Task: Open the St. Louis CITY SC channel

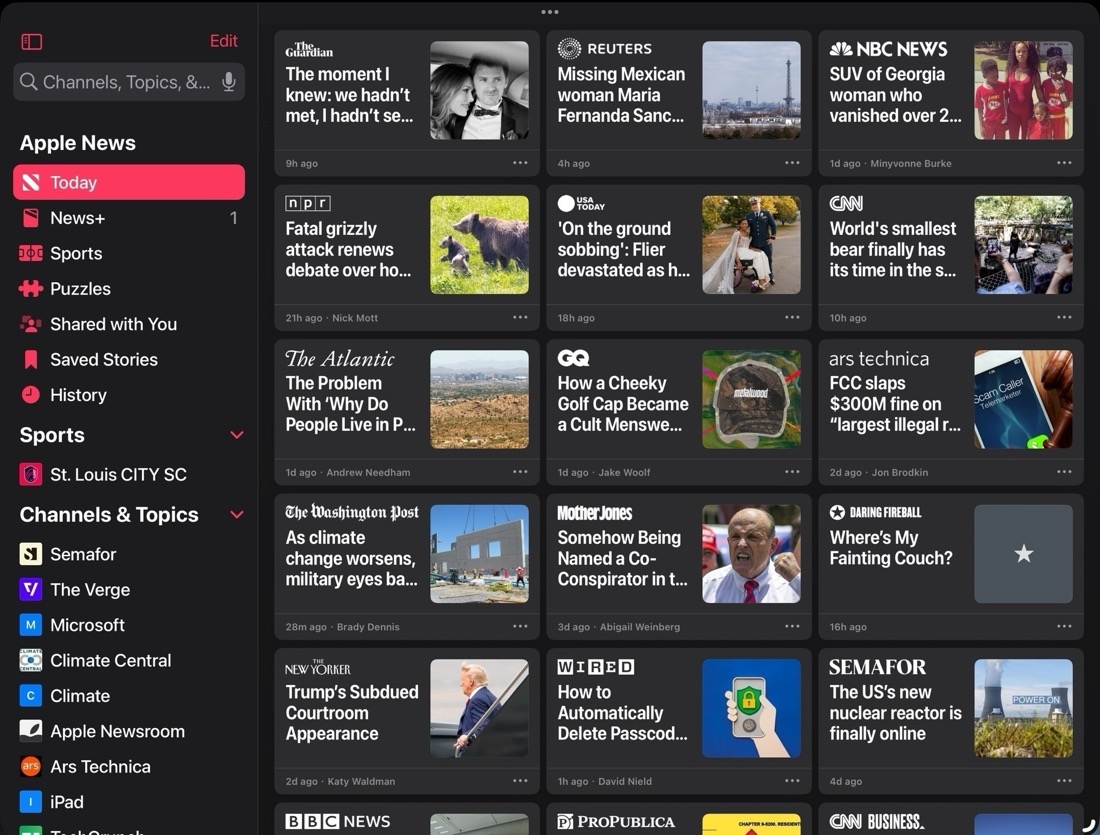Action: (x=116, y=474)
